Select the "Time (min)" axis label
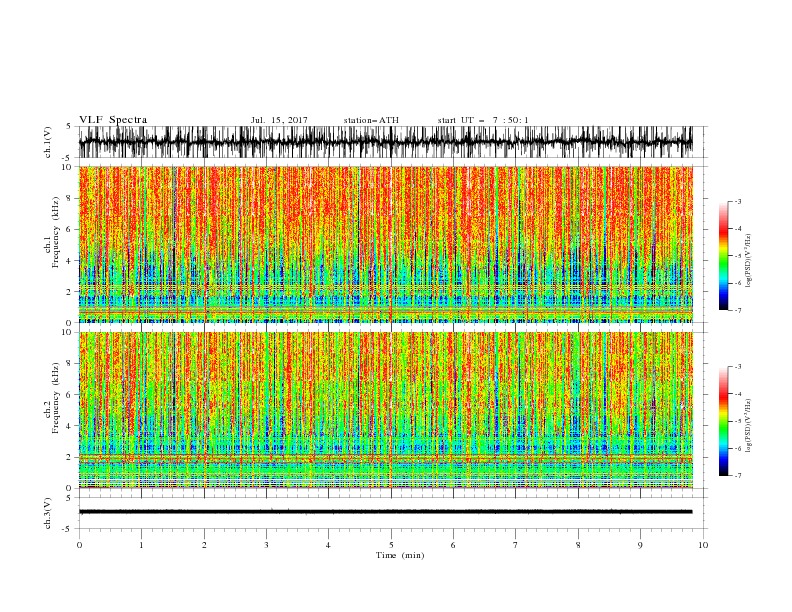The image size is (792, 612). click(400, 555)
